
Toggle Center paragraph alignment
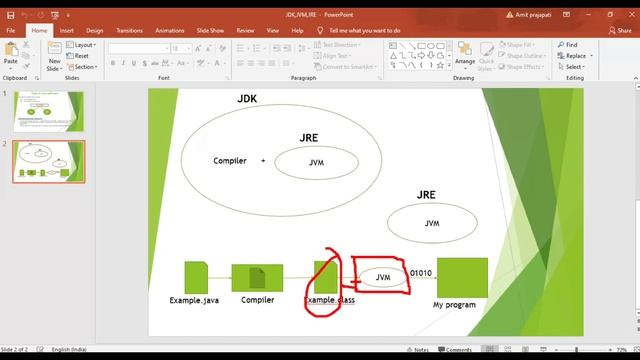pos(251,63)
